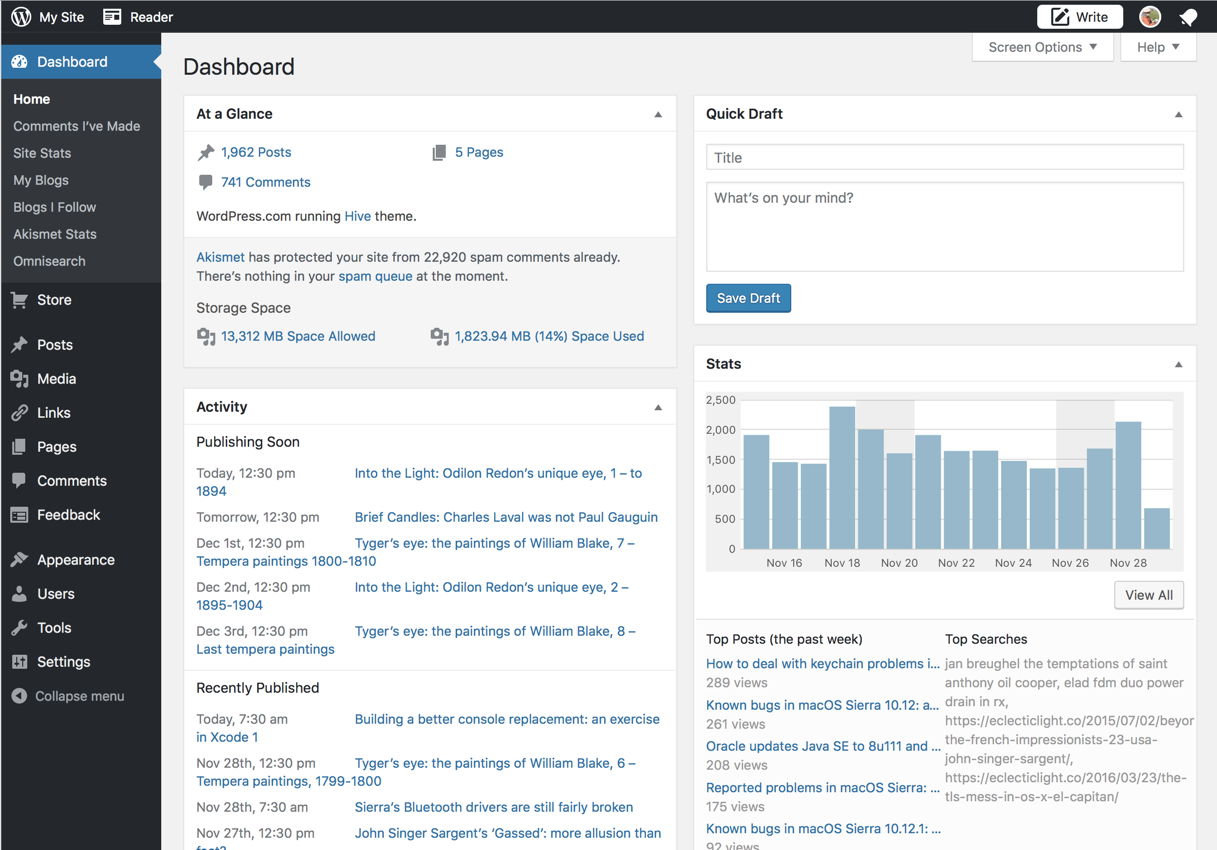Click the Appearance paintbrush icon
This screenshot has width=1217, height=850.
point(19,560)
